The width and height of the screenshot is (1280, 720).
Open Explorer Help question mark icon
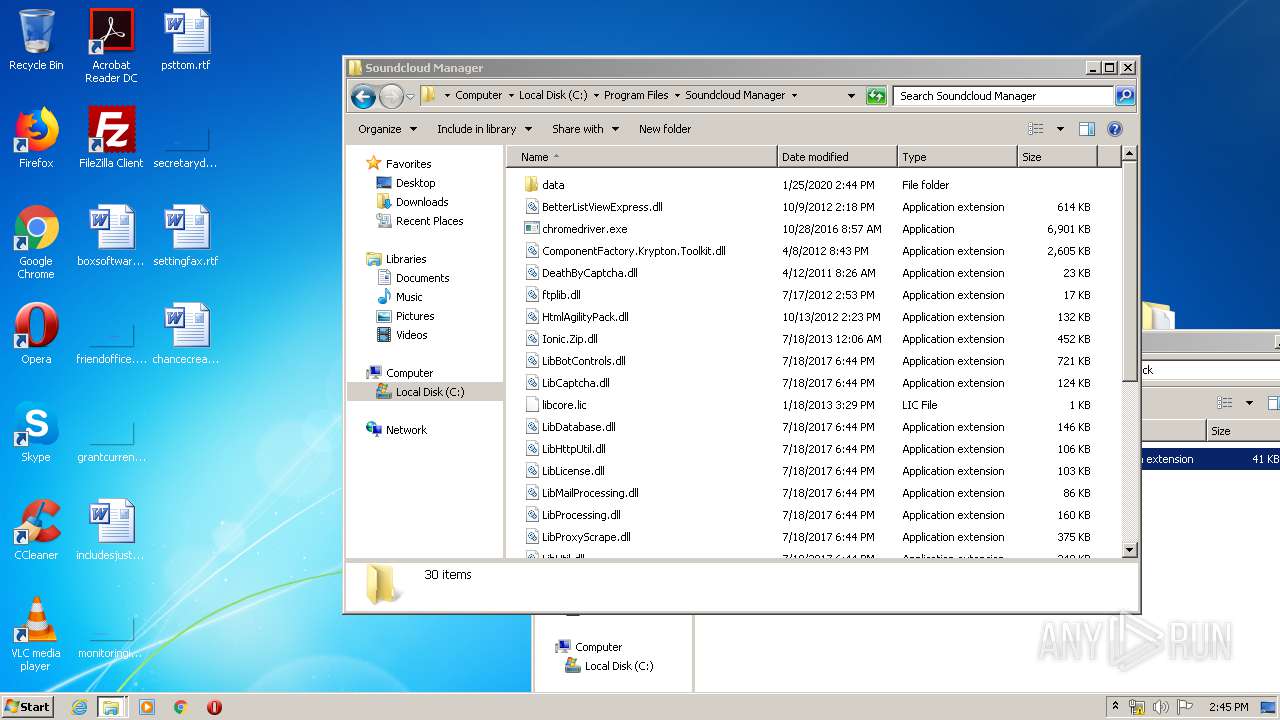pos(1115,129)
